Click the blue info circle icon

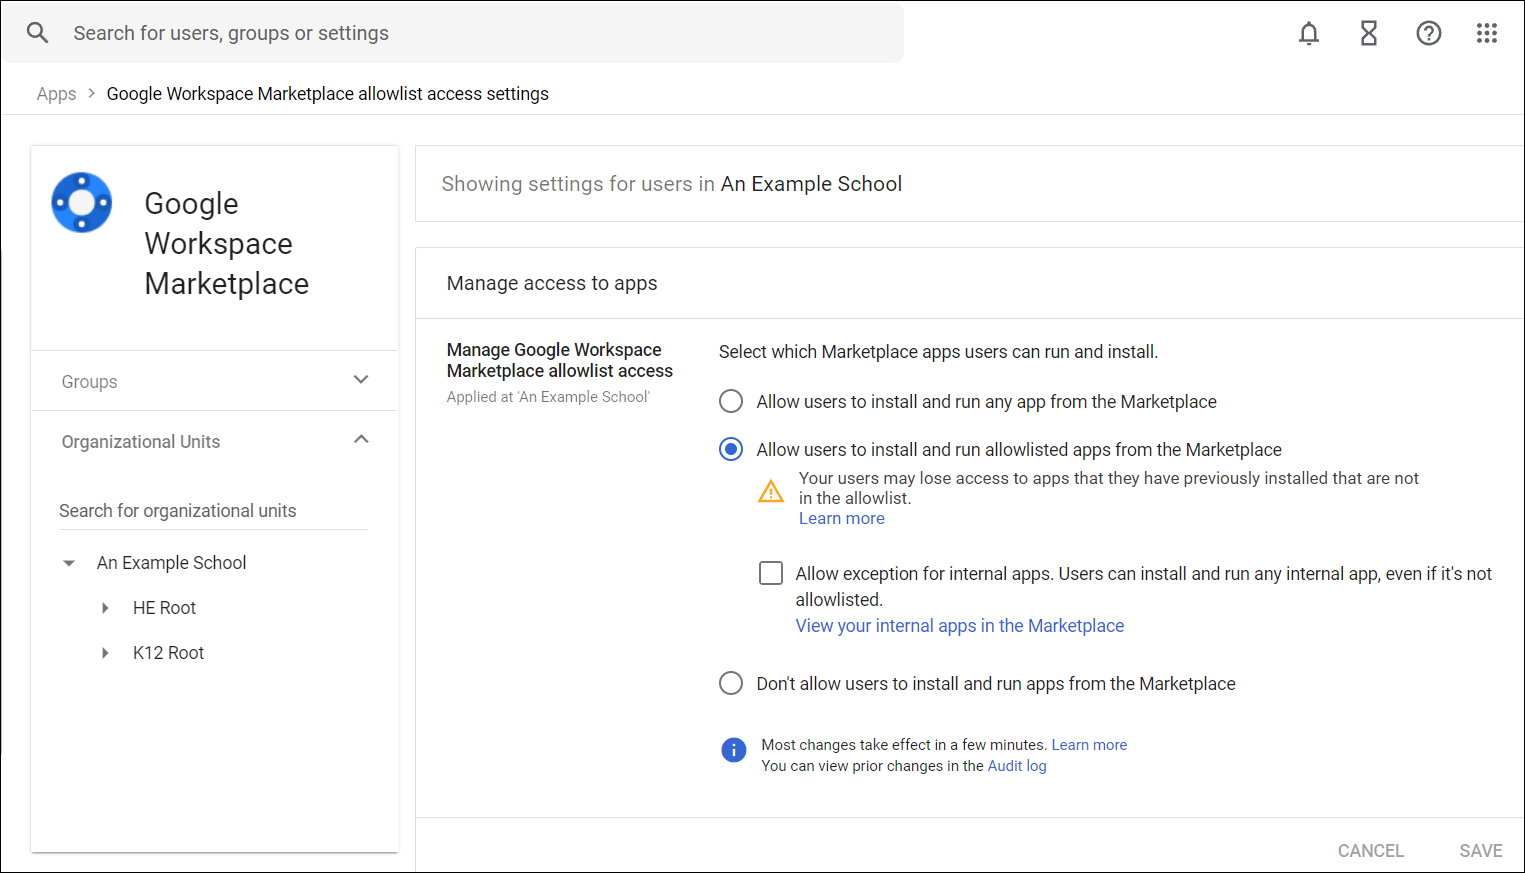point(734,750)
